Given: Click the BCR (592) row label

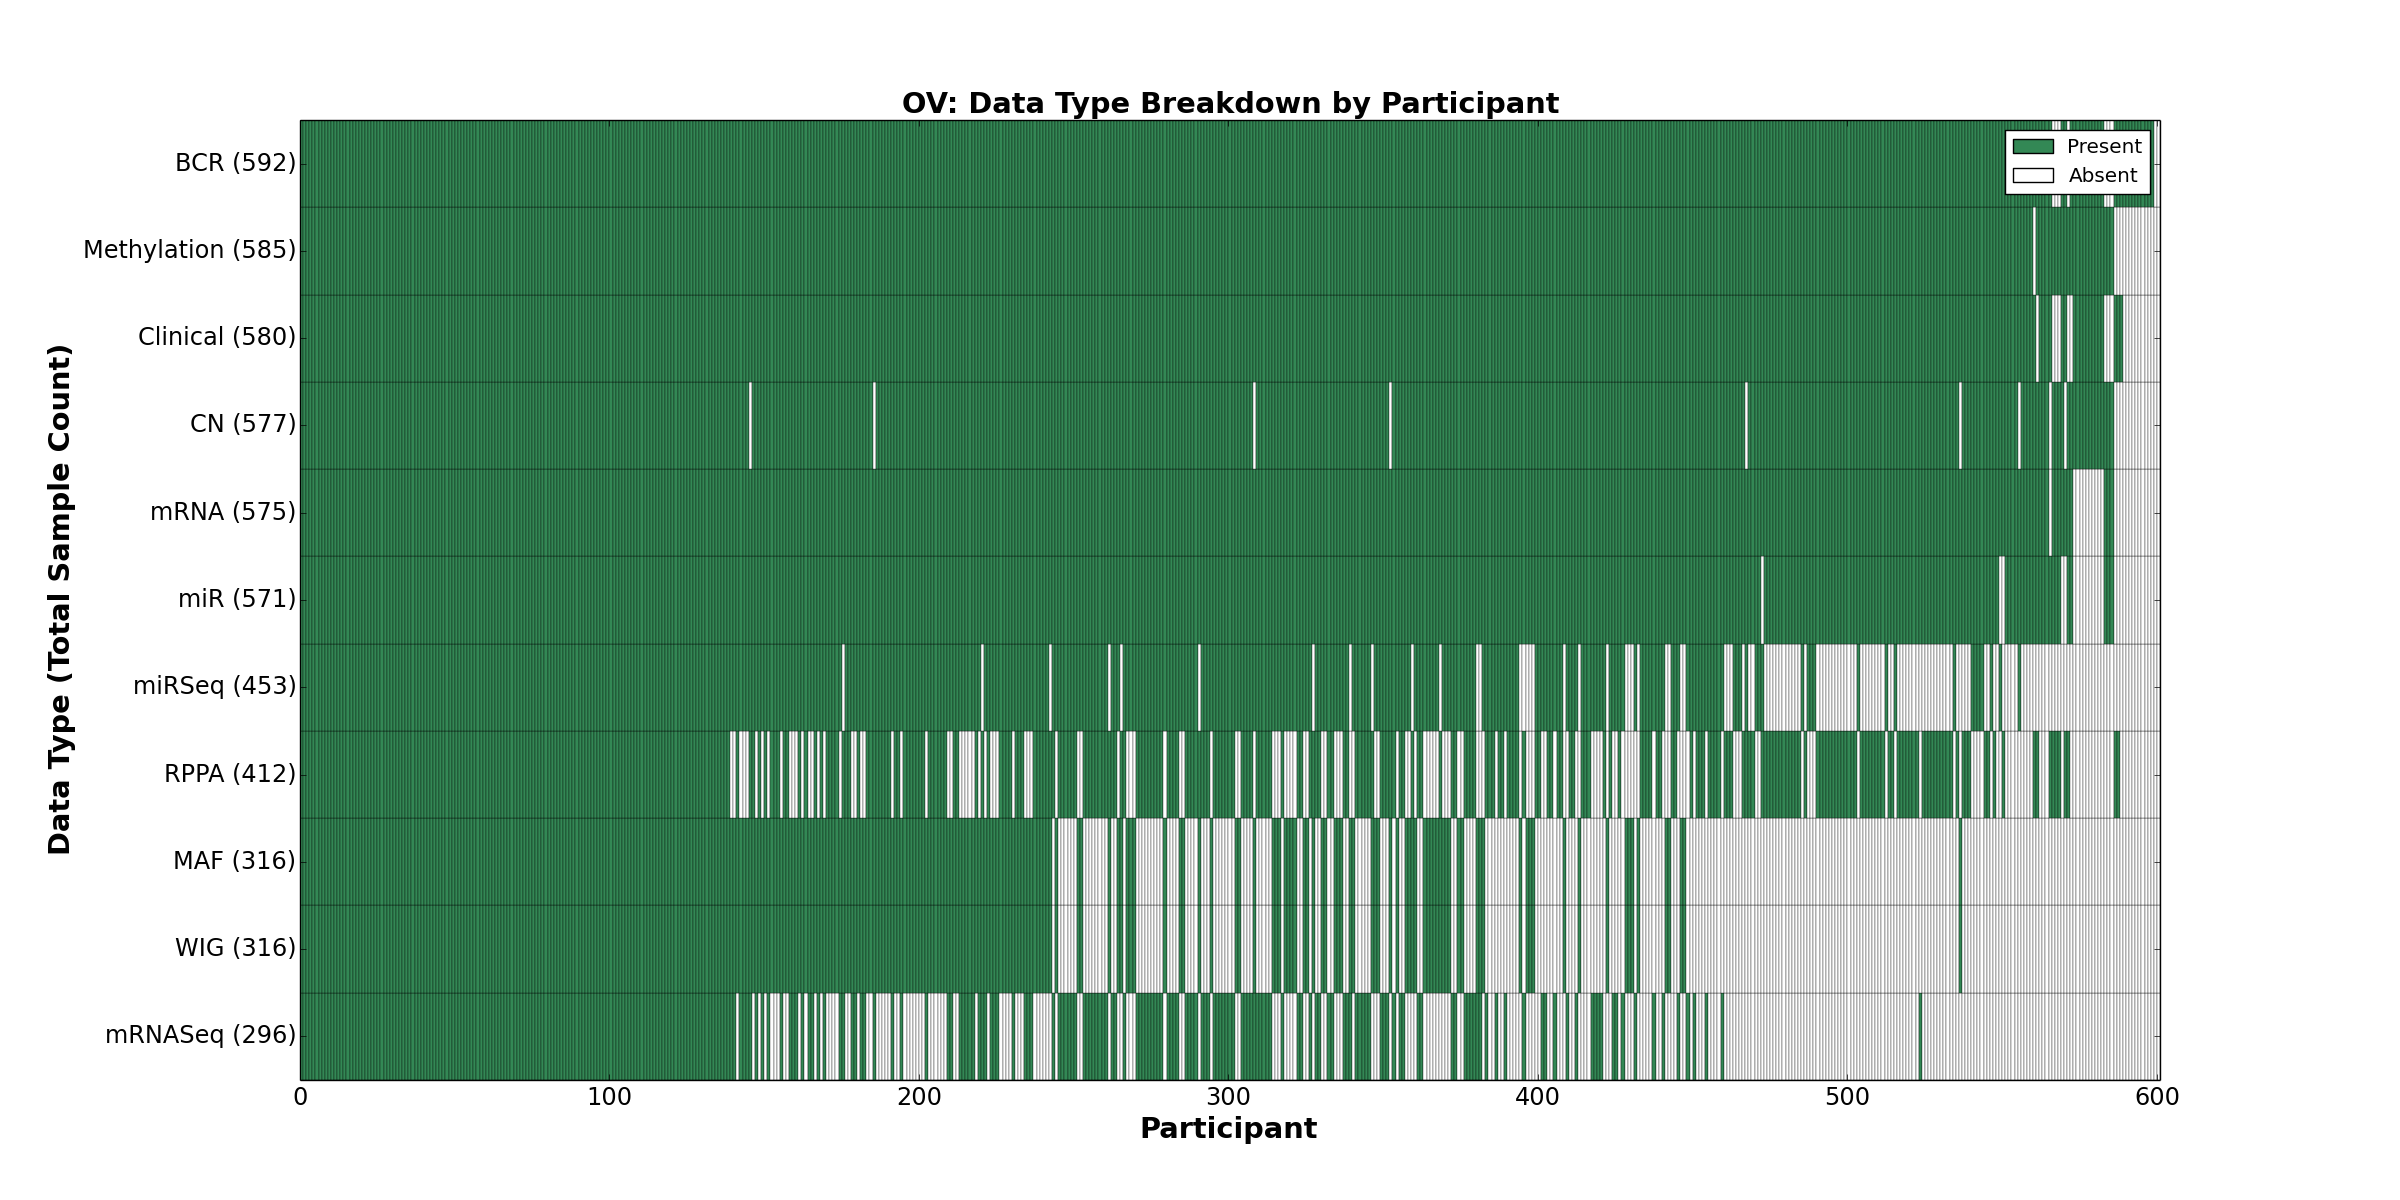Looking at the screenshot, I should click(x=235, y=163).
